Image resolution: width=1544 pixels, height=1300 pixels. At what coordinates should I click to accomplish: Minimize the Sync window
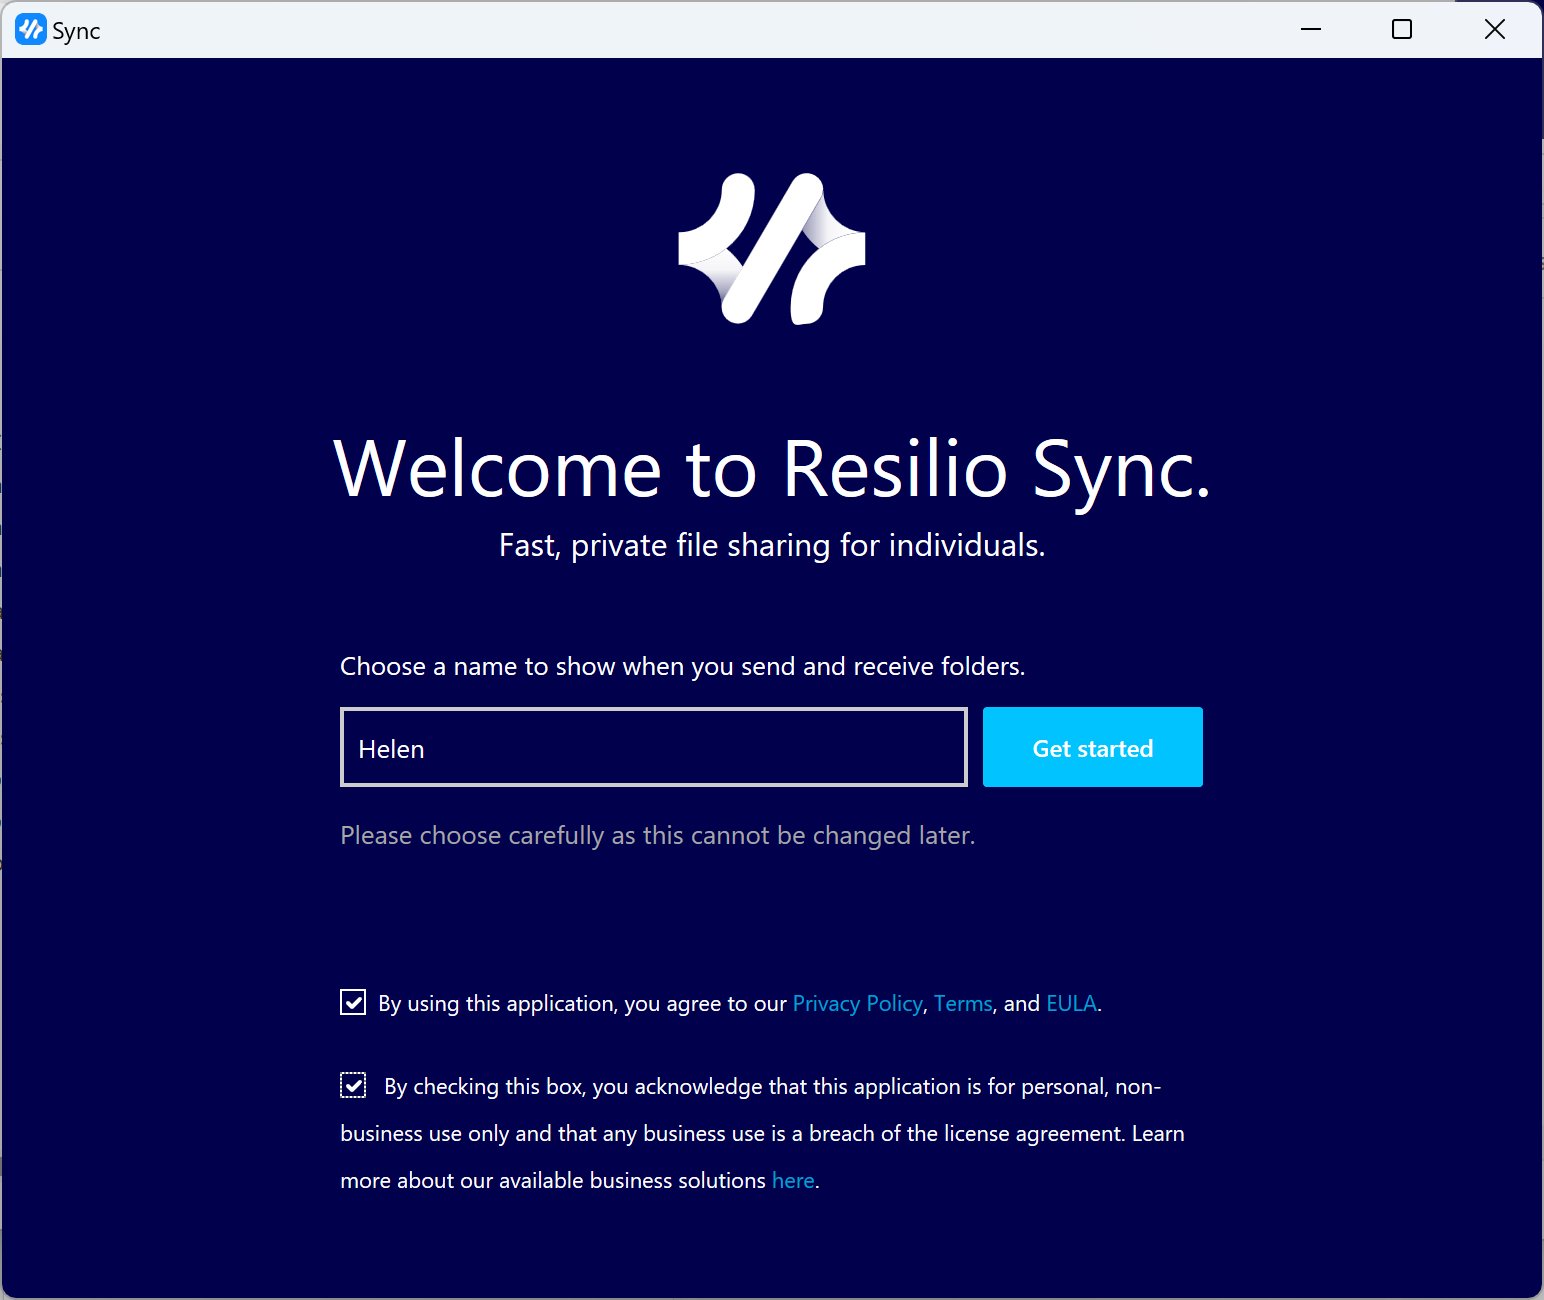pyautogui.click(x=1311, y=29)
